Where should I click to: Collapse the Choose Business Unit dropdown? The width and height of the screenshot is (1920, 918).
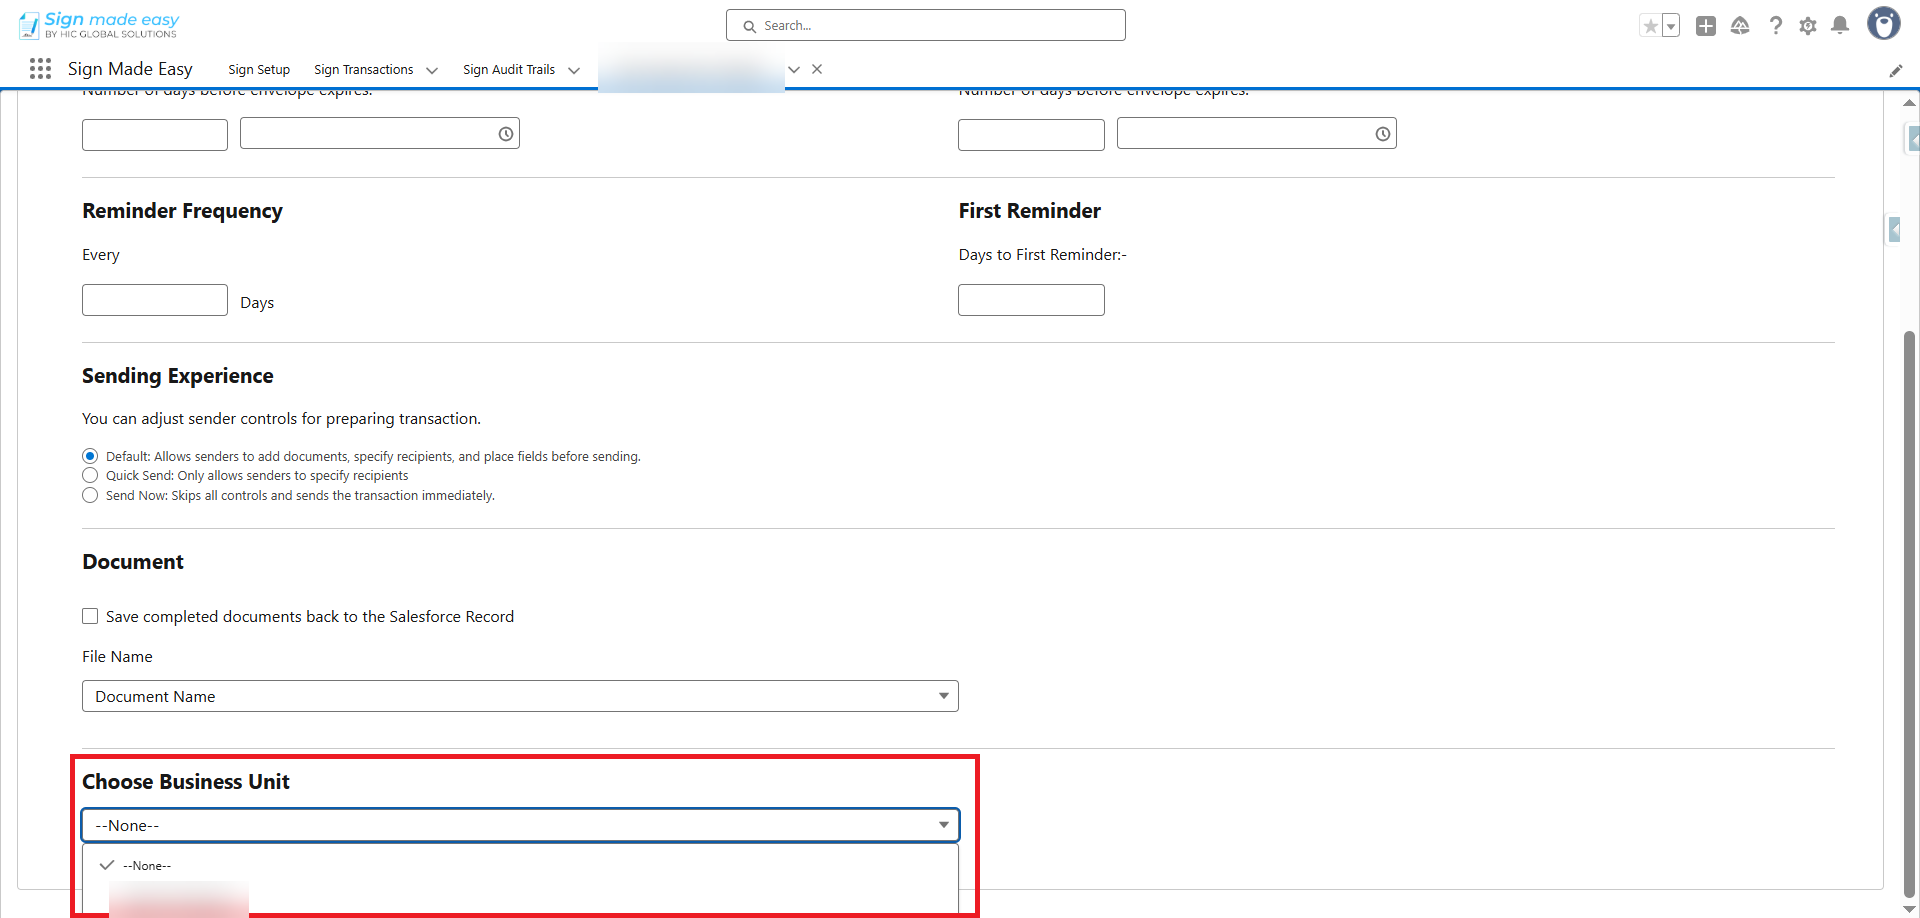click(x=520, y=825)
